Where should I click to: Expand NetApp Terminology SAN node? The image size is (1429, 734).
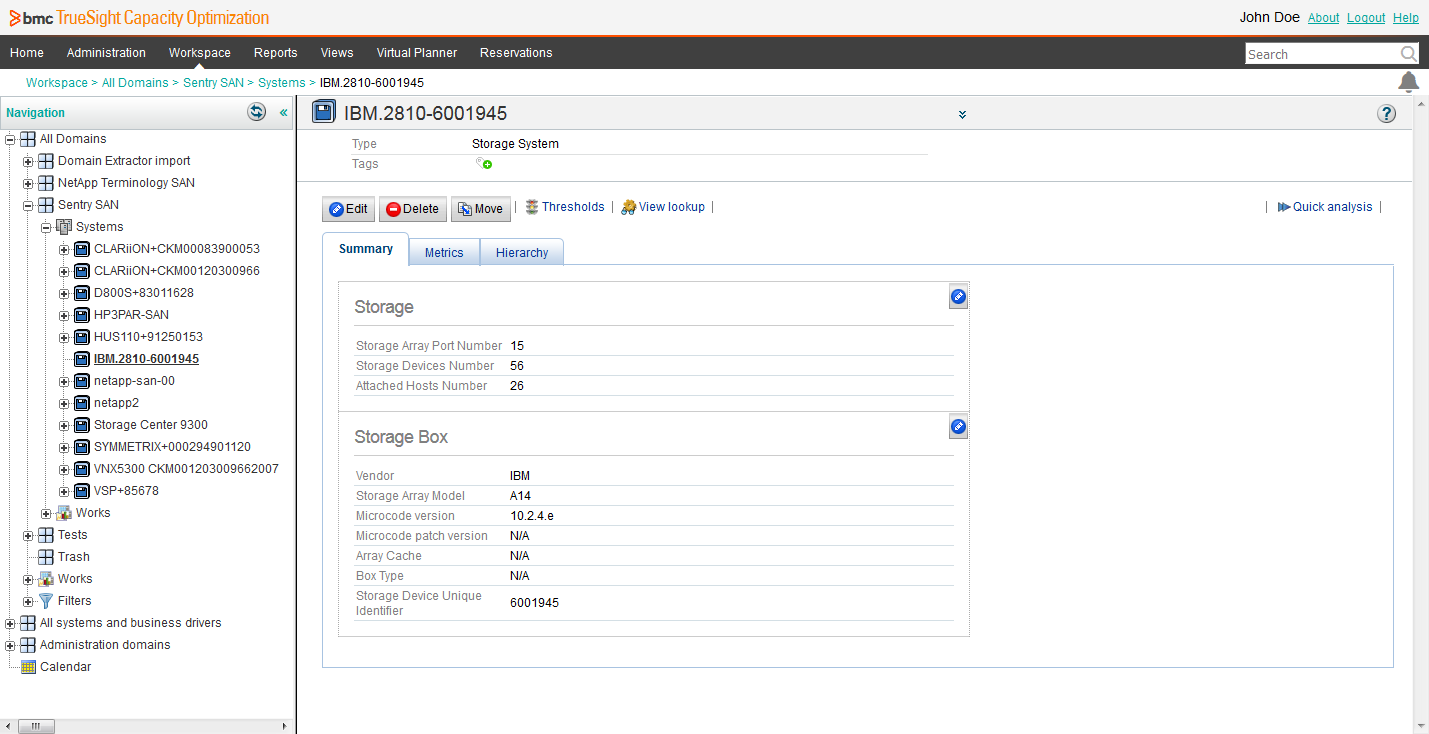pos(28,183)
